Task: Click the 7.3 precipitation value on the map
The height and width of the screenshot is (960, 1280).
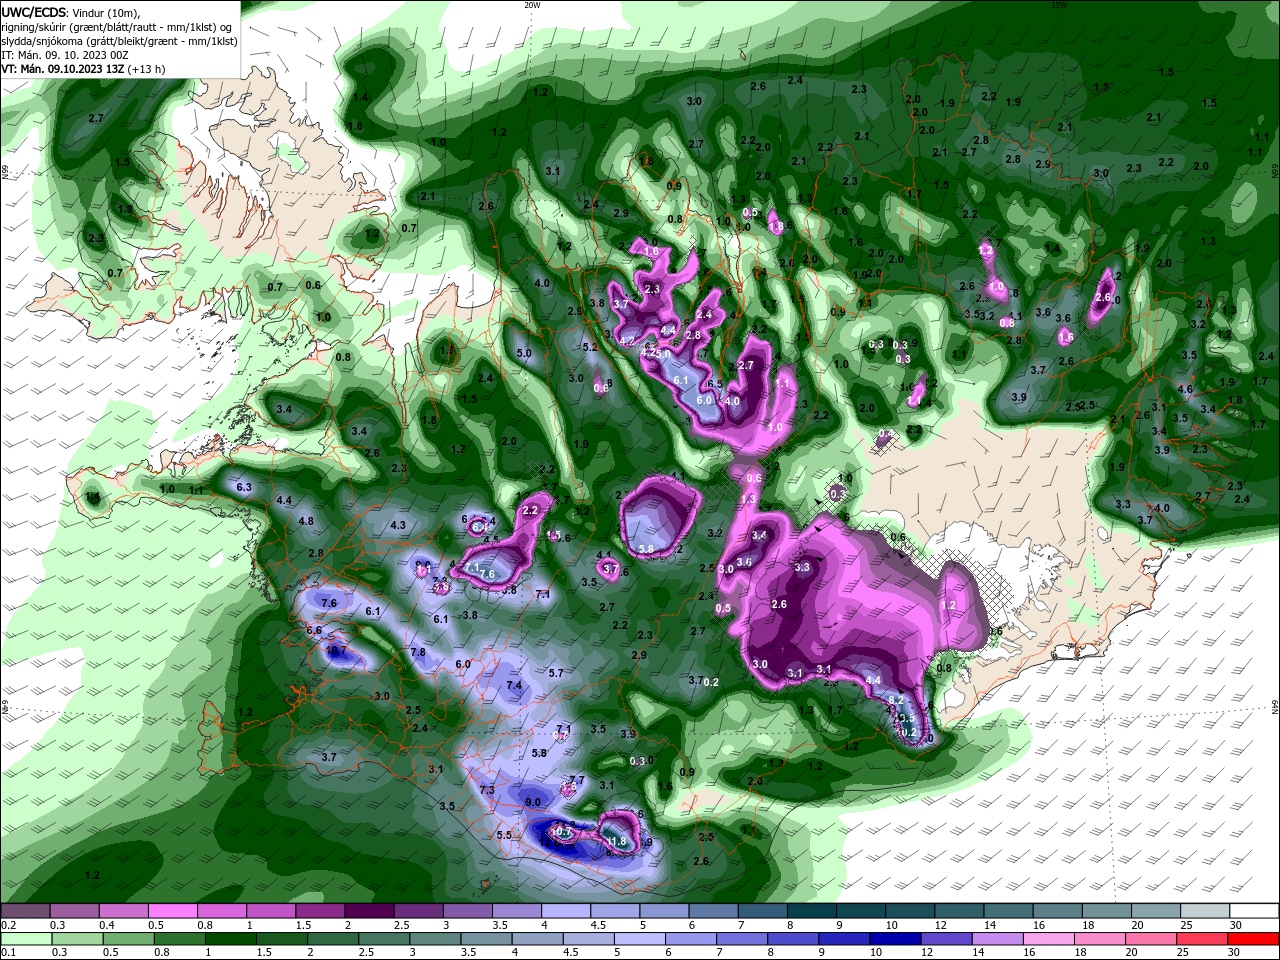Action: point(488,790)
